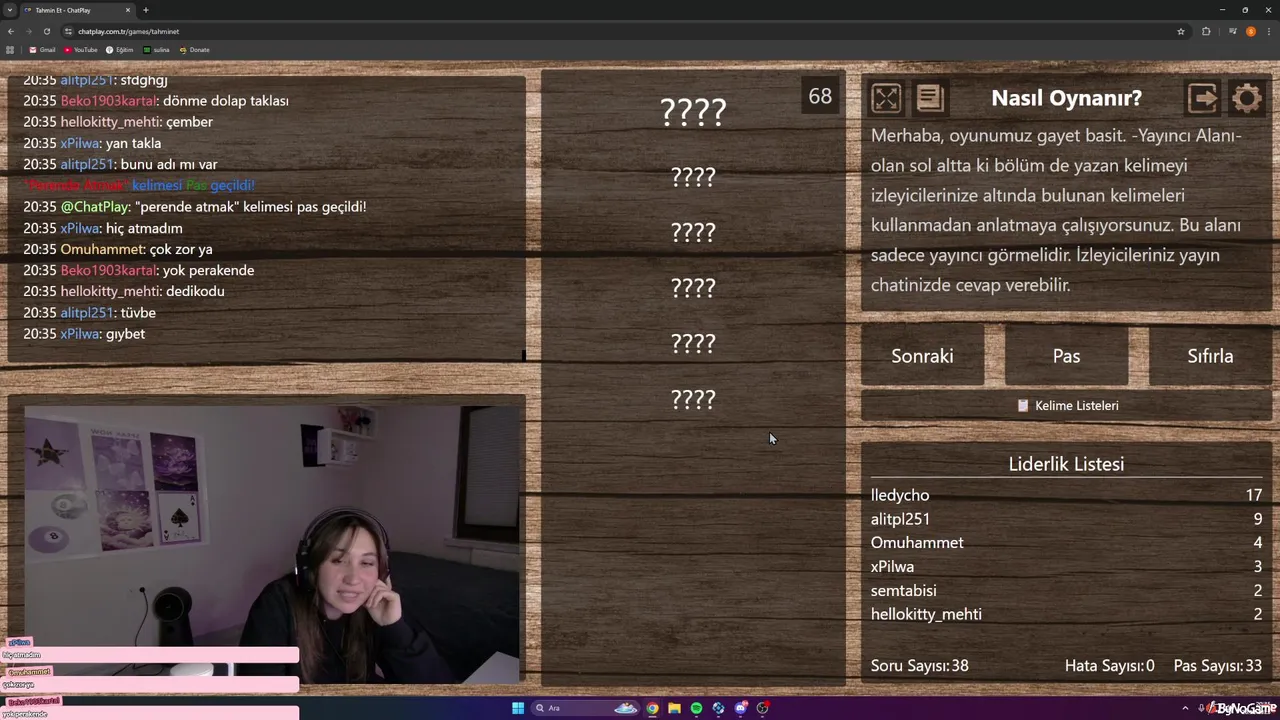Image resolution: width=1280 pixels, height=720 pixels.
Task: Click lledycho in the leaderboard
Action: tap(900, 495)
